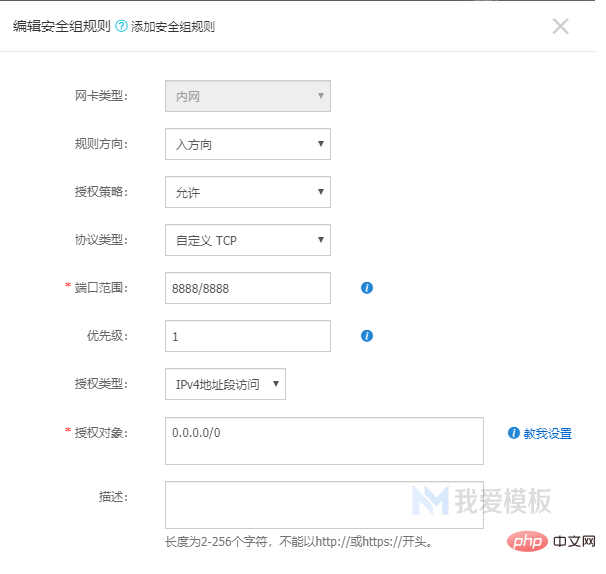Open the 授权策略 dropdown showing 允许
The image size is (606, 574).
pyautogui.click(x=248, y=192)
